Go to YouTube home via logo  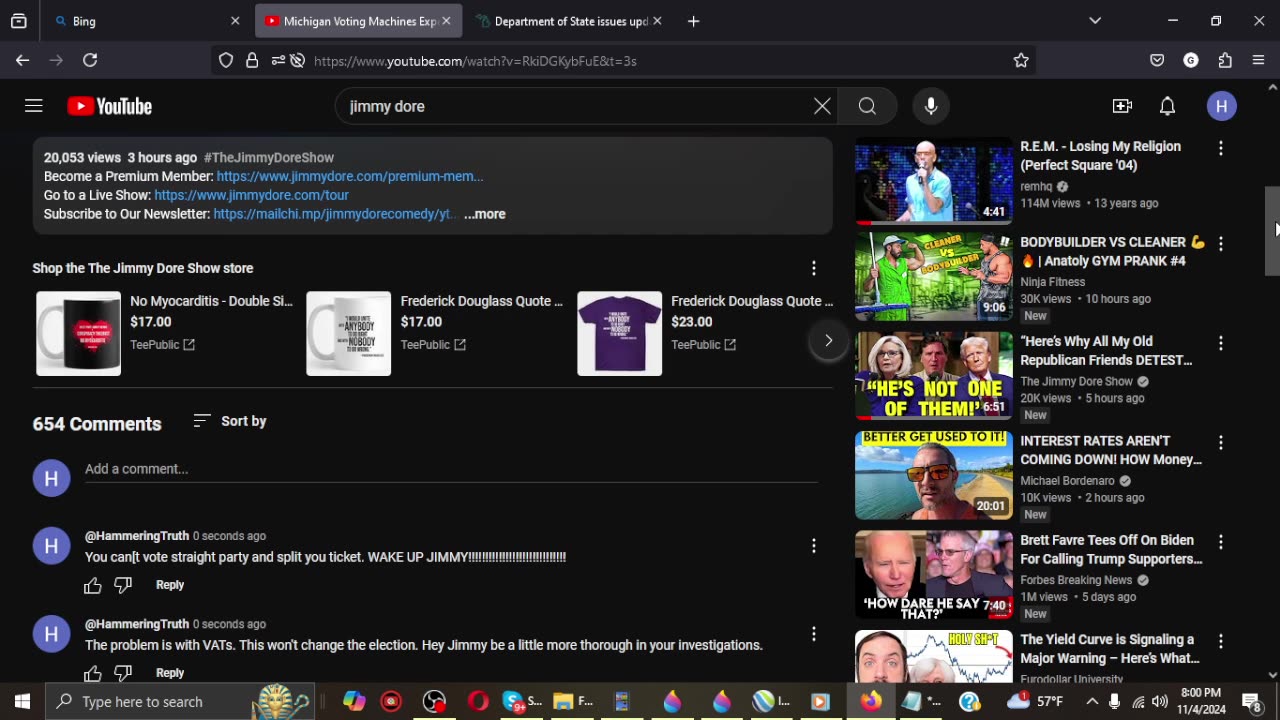point(110,106)
